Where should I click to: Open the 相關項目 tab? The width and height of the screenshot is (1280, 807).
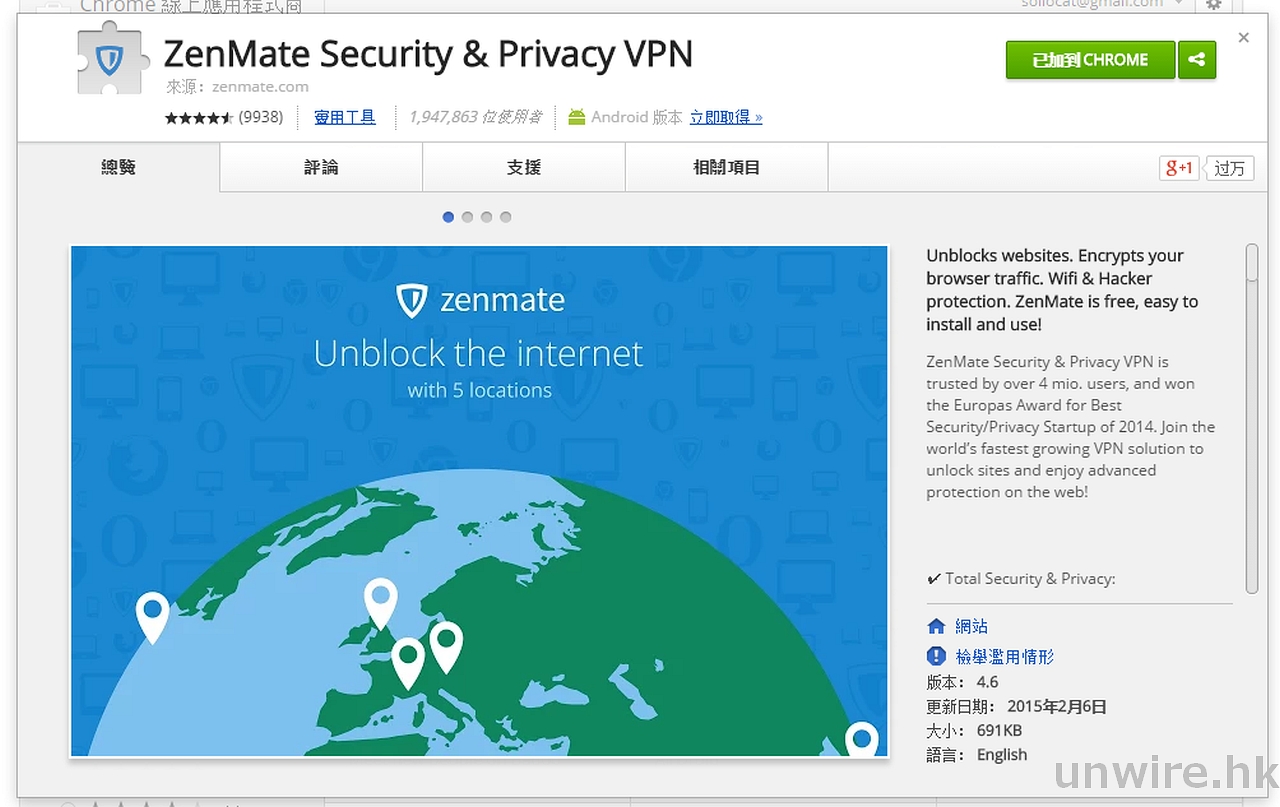coord(726,168)
